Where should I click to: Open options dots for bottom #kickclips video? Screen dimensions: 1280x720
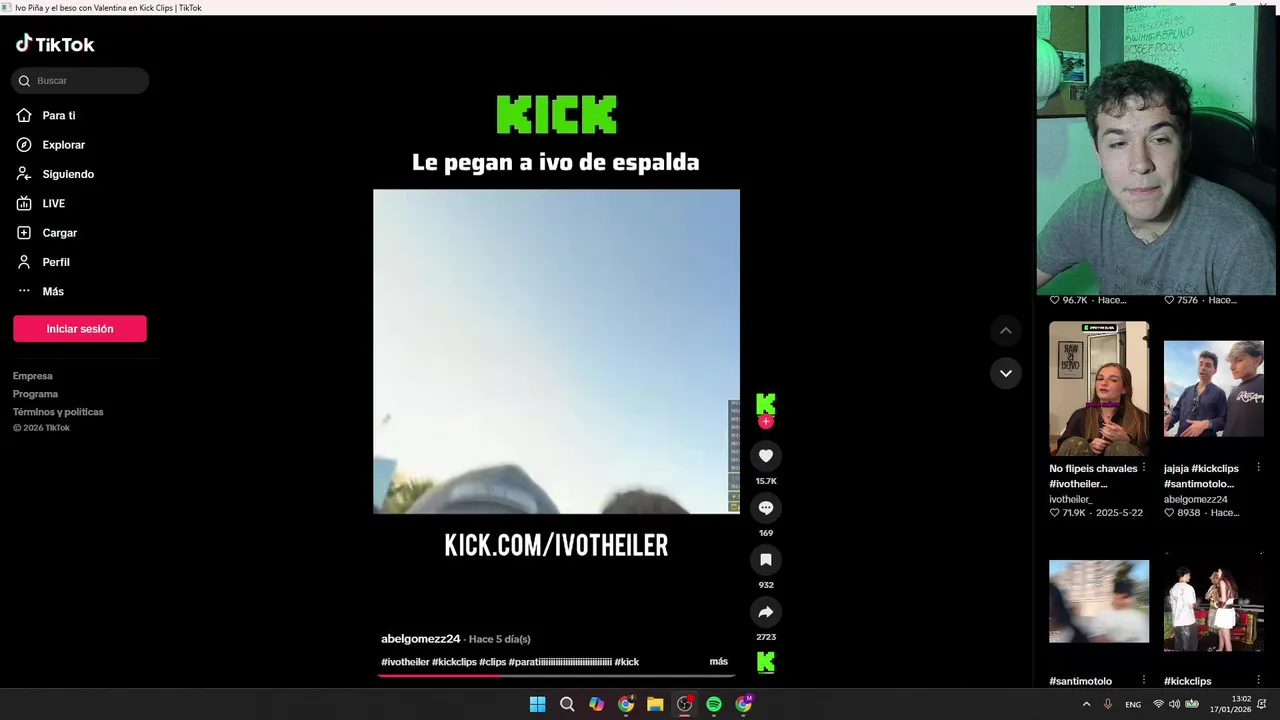tap(1258, 681)
